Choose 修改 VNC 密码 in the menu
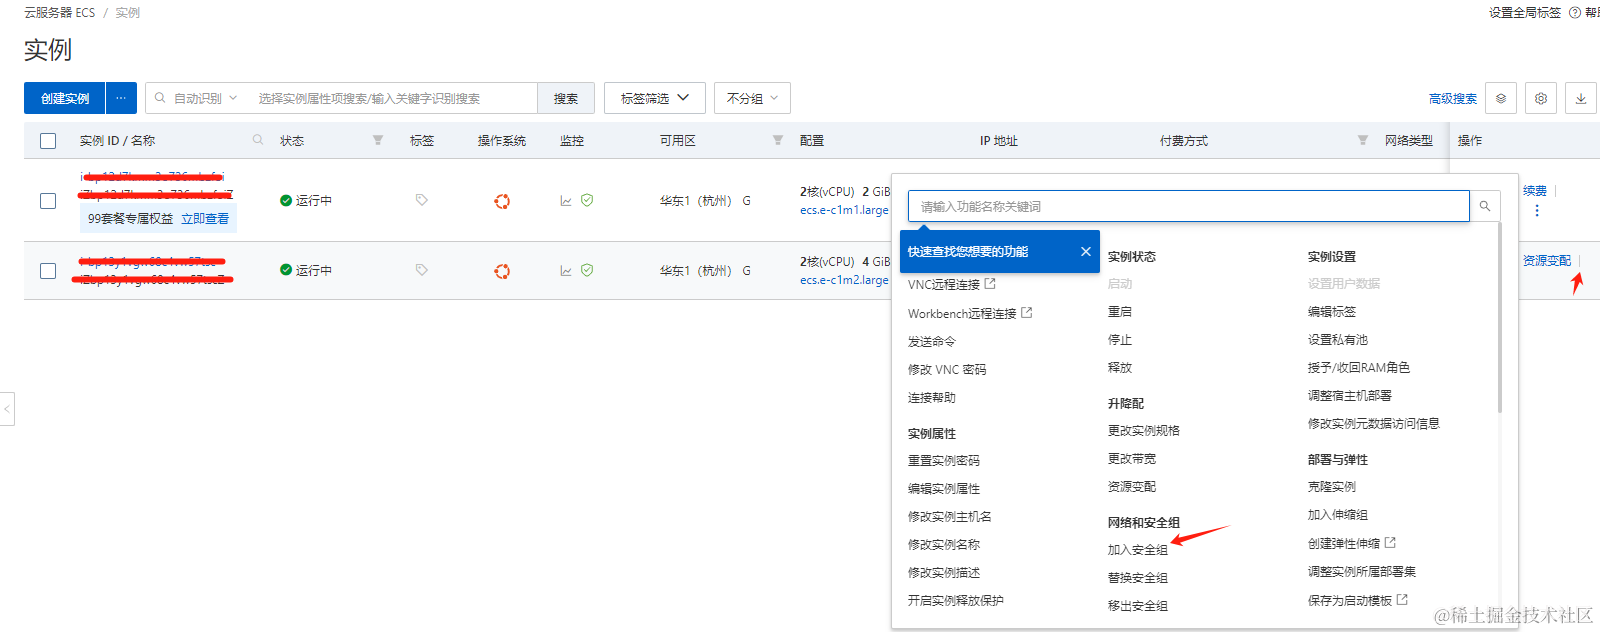Viewport: 1600px width, 632px height. tap(947, 370)
